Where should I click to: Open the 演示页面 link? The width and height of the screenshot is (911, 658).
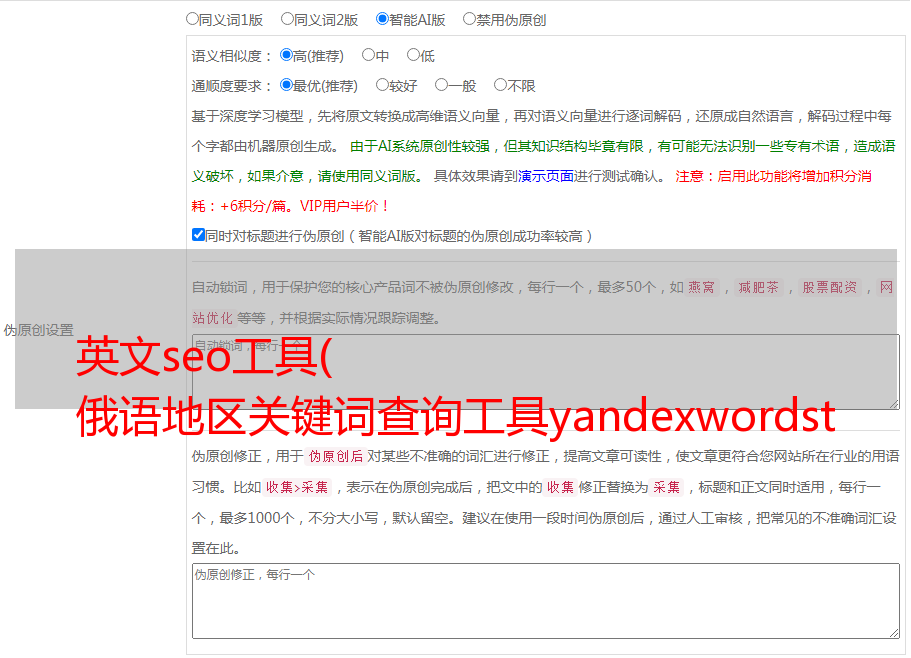(546, 176)
